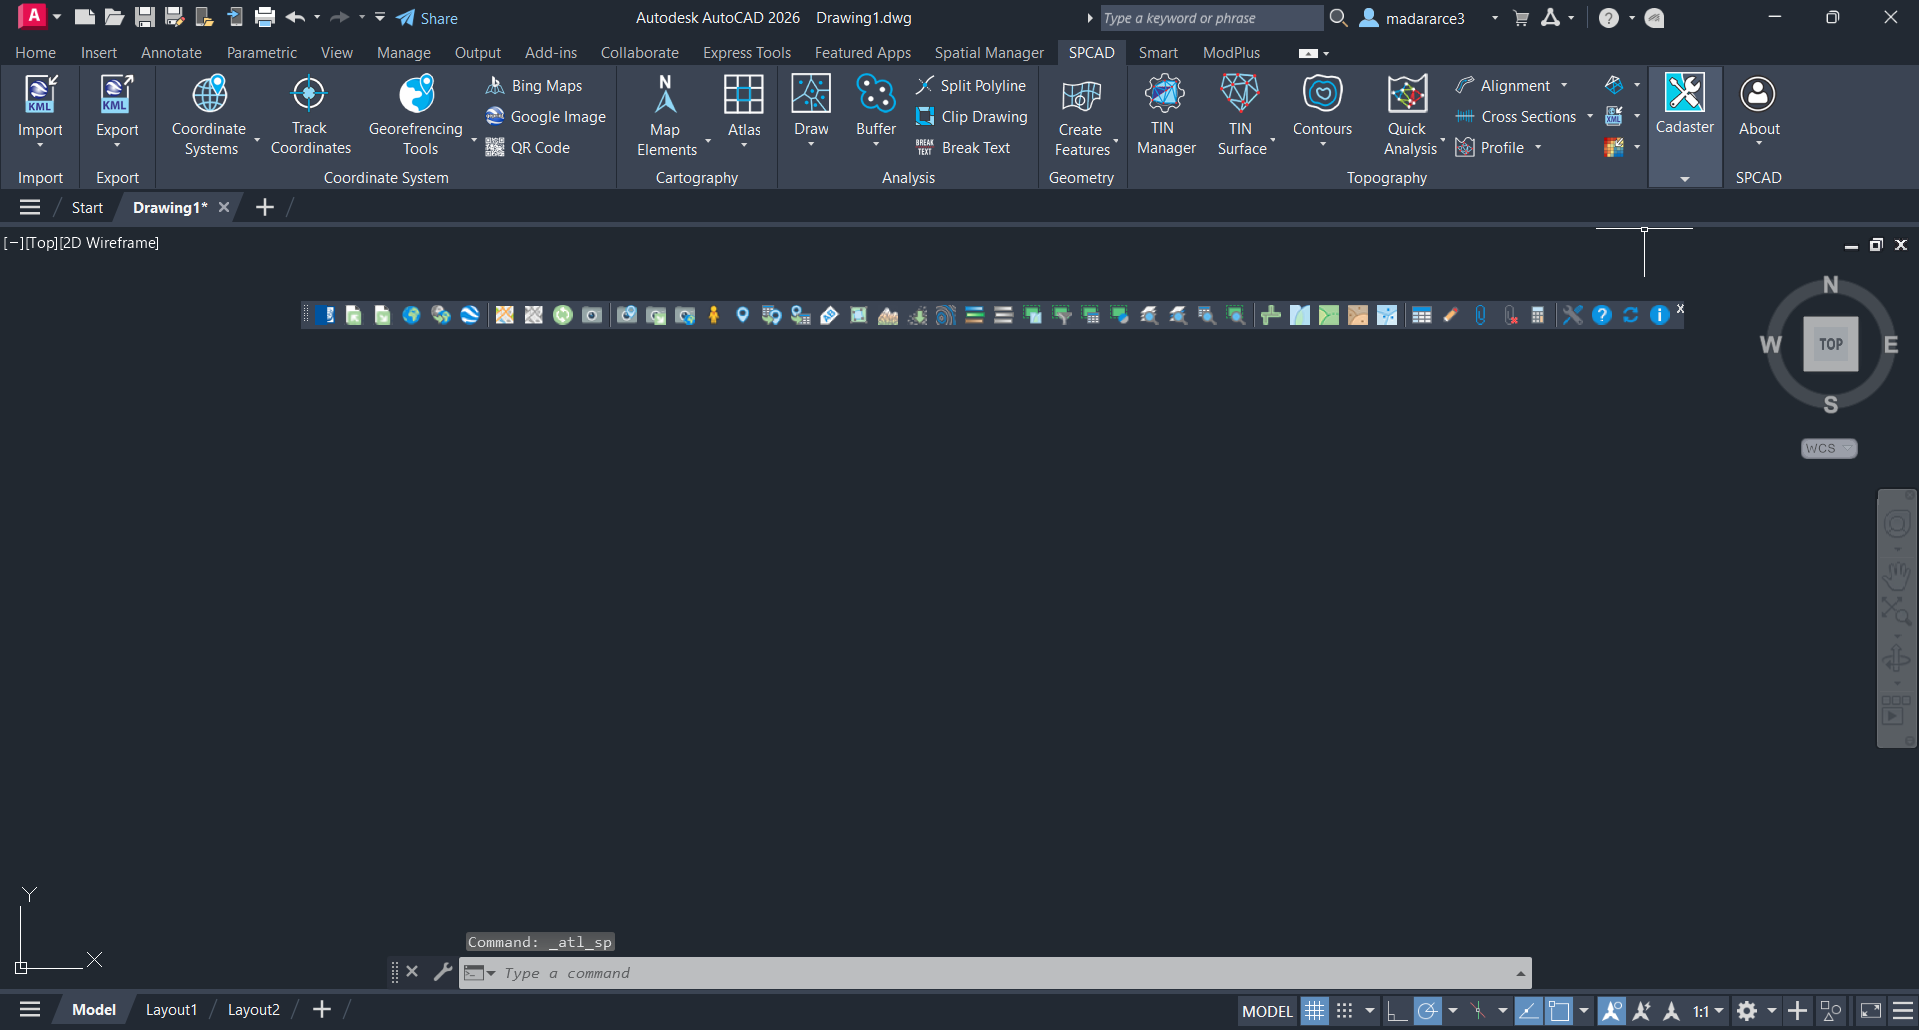
Task: Toggle Ortho Mode in the status bar
Action: [x=1397, y=1011]
